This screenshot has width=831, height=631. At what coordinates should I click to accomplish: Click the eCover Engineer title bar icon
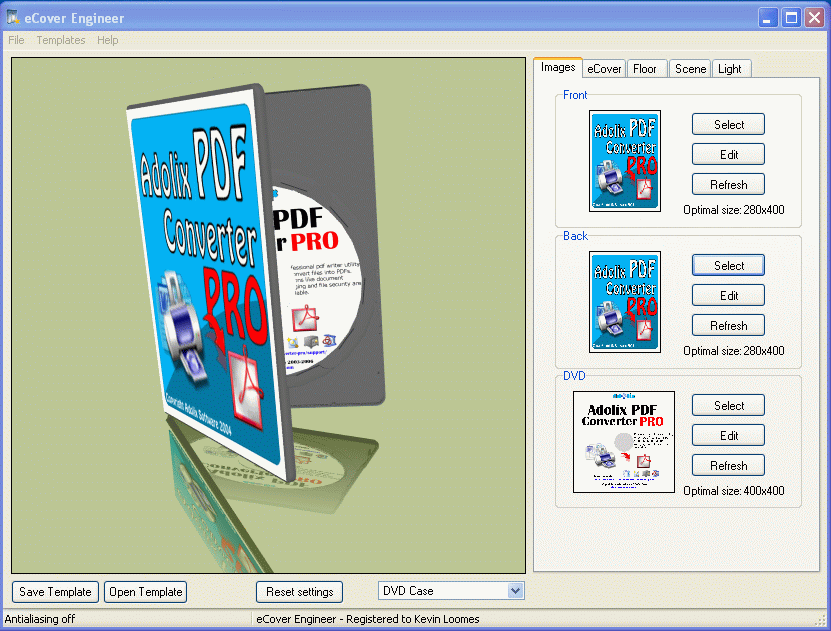[13, 17]
